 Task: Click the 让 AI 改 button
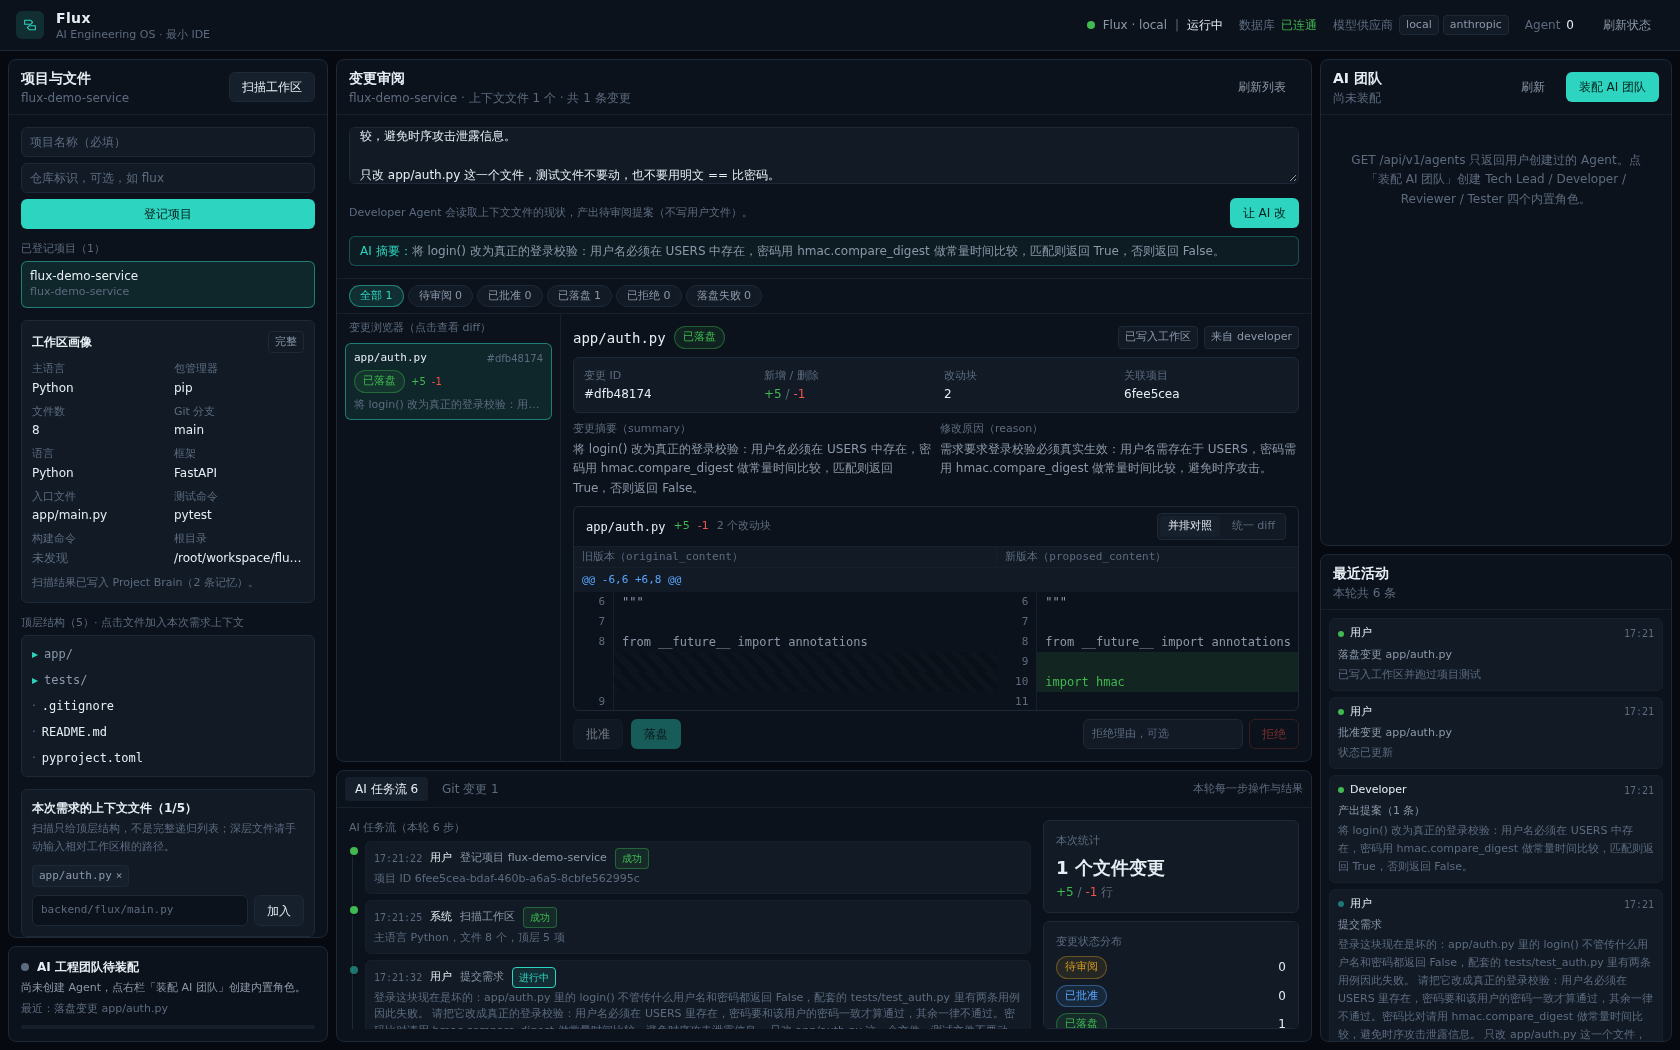(x=1264, y=213)
